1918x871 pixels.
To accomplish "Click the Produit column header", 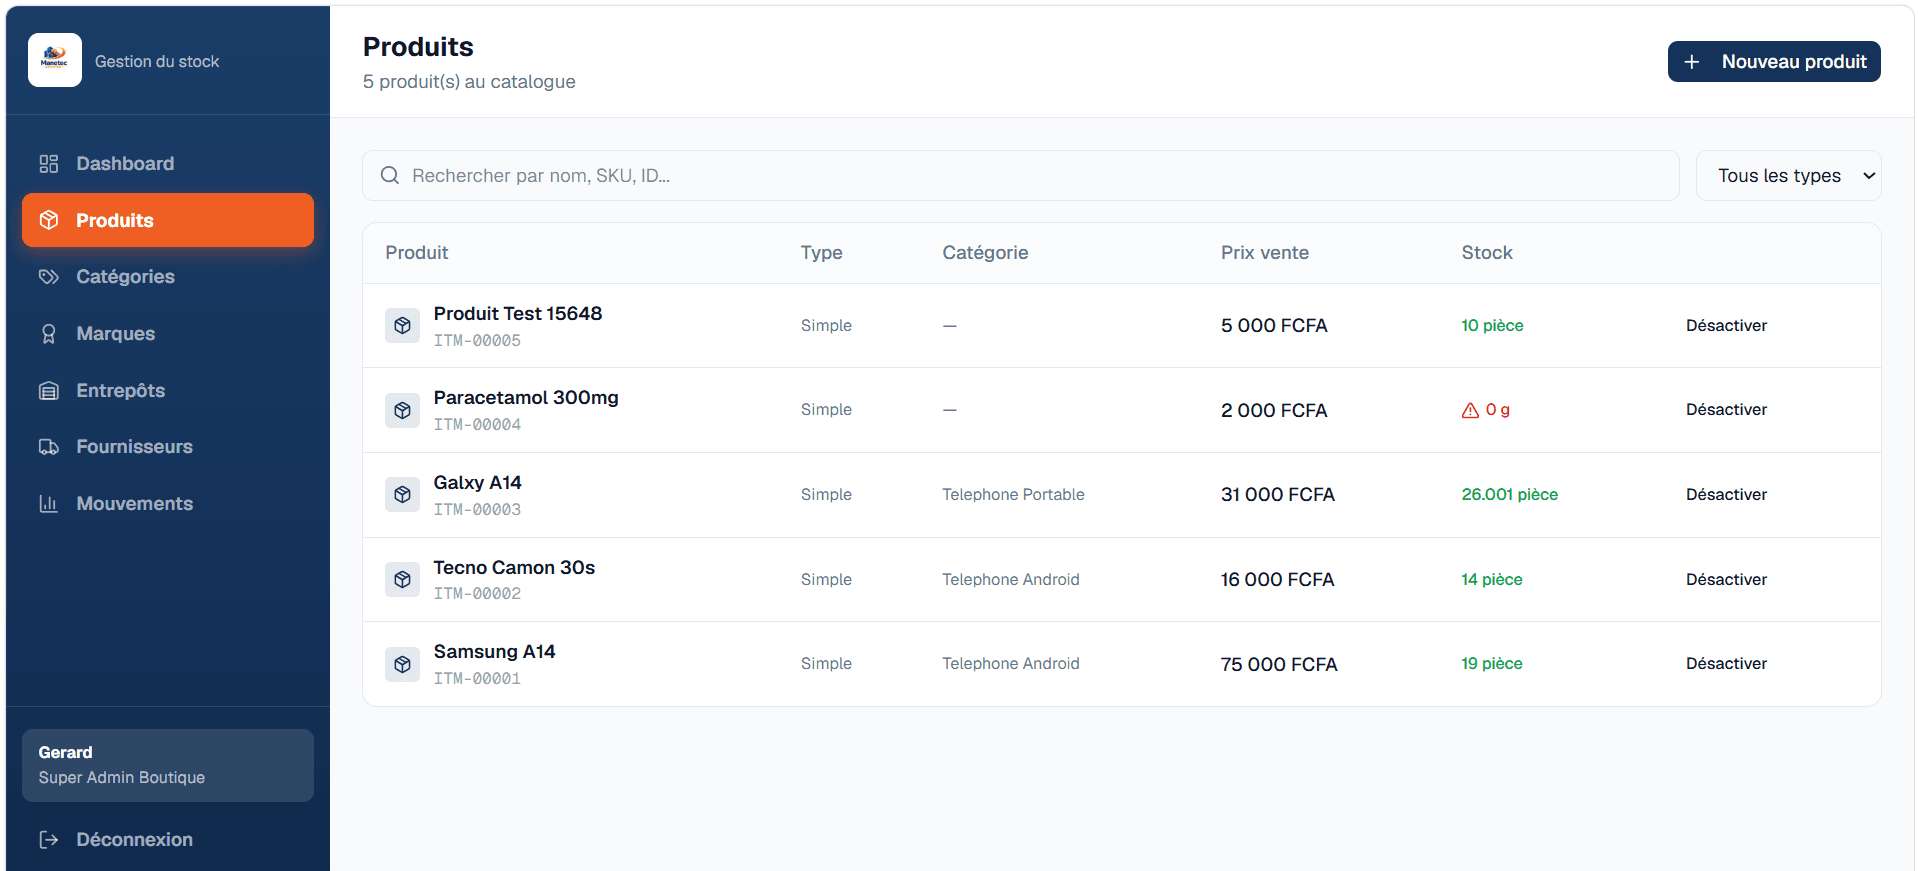I will click(x=417, y=253).
